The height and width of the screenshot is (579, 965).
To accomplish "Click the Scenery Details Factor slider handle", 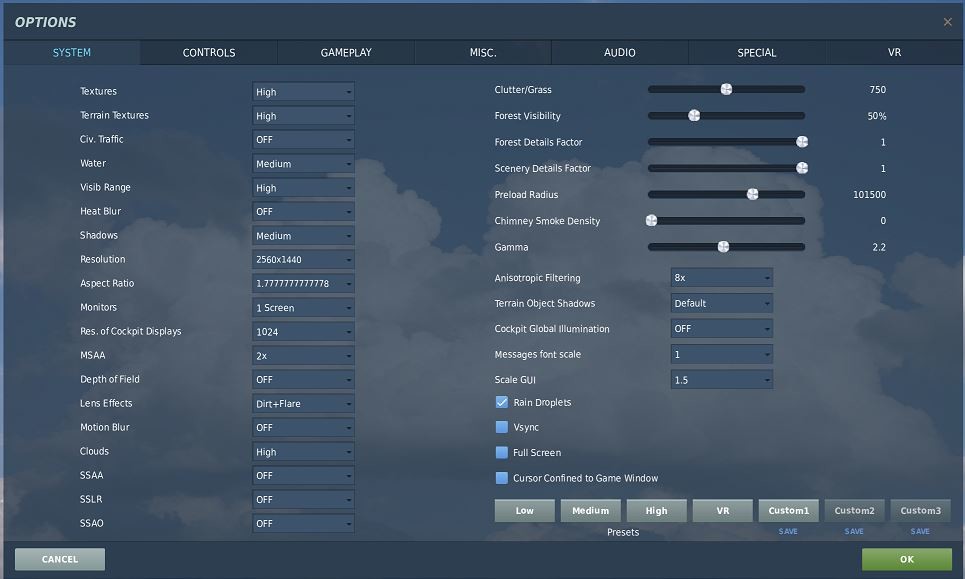I will (x=802, y=168).
